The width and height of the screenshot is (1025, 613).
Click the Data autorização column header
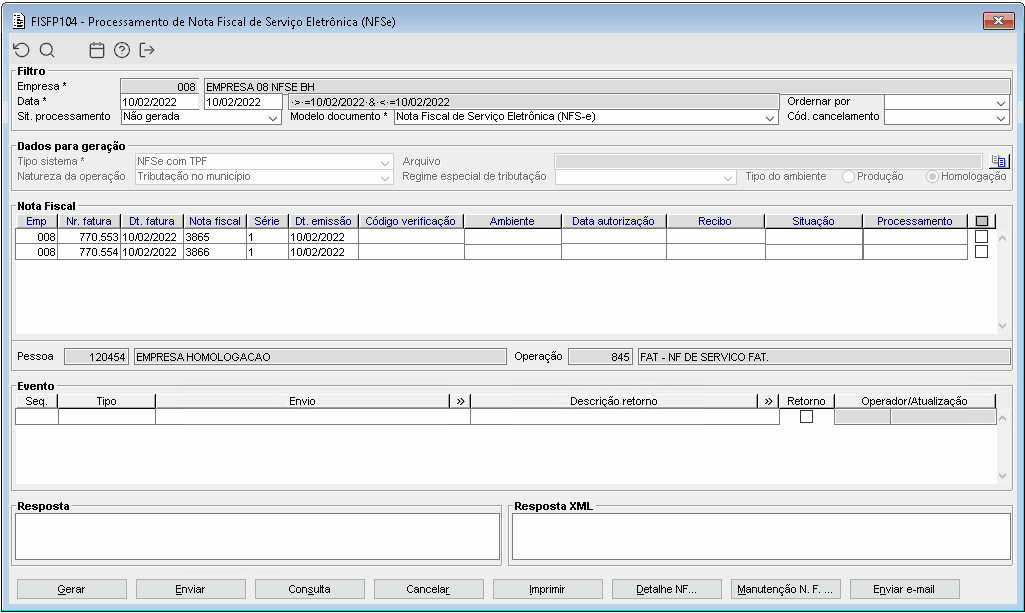(x=613, y=221)
